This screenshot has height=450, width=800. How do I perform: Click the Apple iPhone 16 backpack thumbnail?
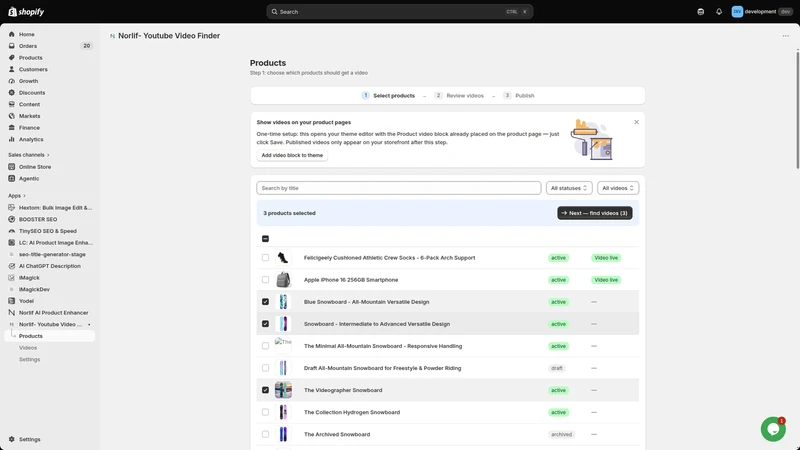pyautogui.click(x=283, y=280)
